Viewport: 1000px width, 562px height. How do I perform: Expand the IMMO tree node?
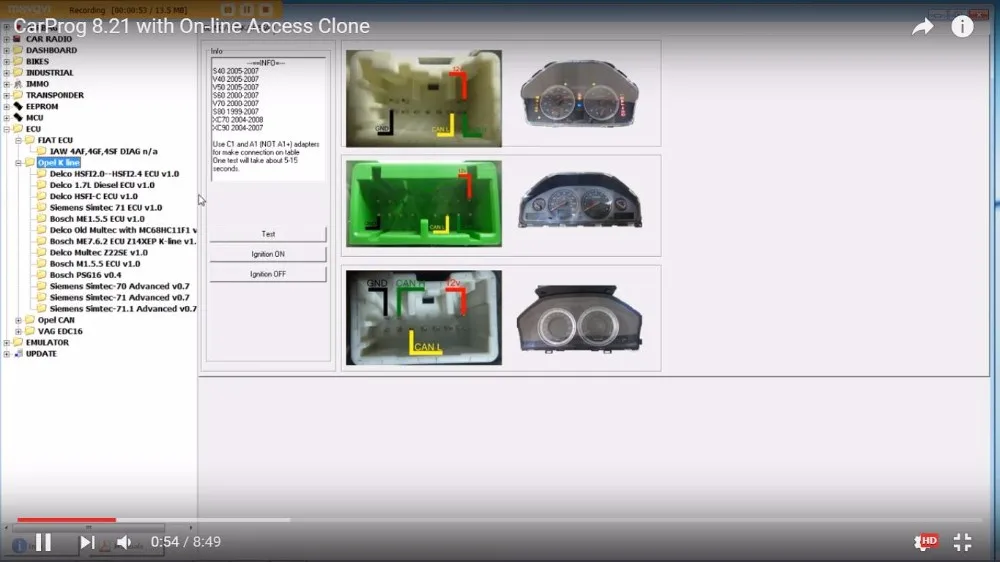pyautogui.click(x=6, y=84)
